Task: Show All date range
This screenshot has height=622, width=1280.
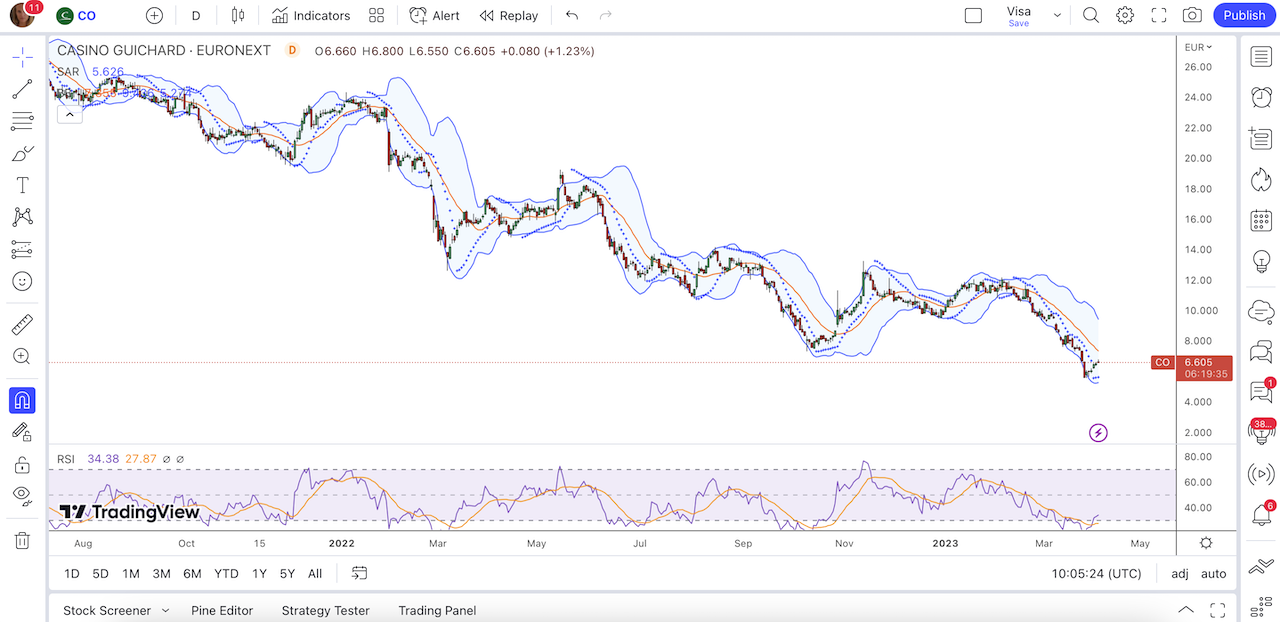Action: tap(315, 573)
